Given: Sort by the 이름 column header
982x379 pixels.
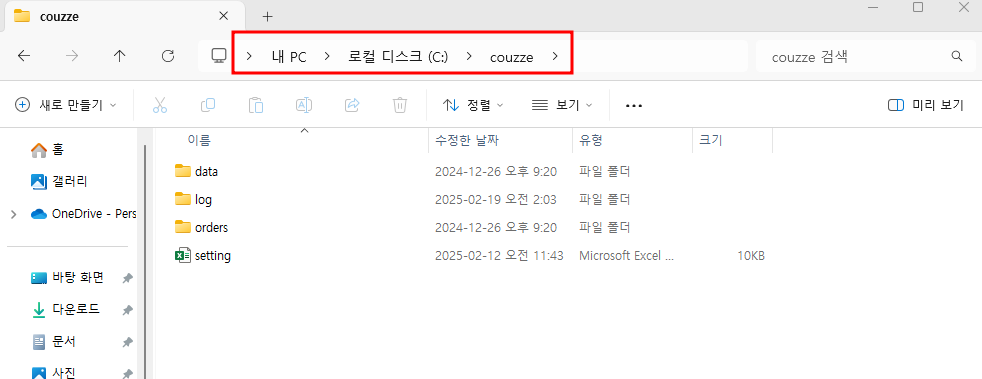Looking at the screenshot, I should pos(199,140).
